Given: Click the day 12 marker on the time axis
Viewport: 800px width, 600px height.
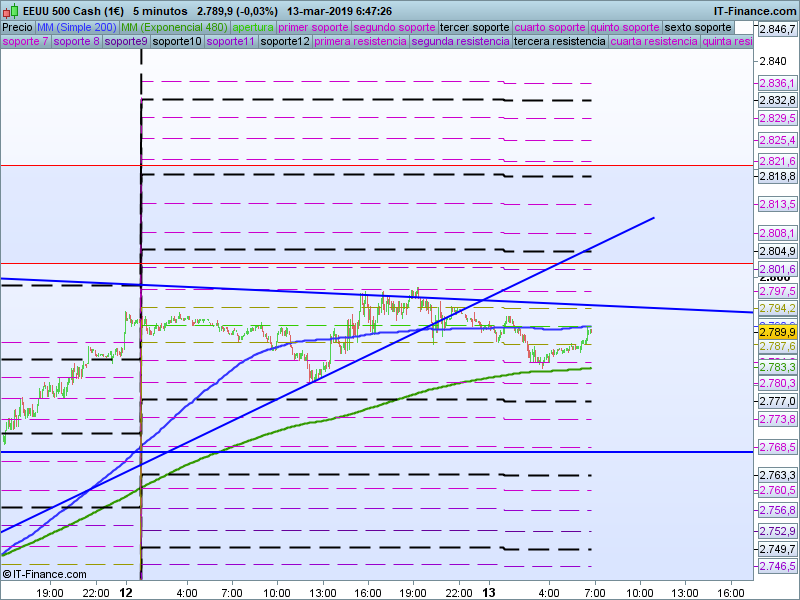Looking at the screenshot, I should (126, 593).
